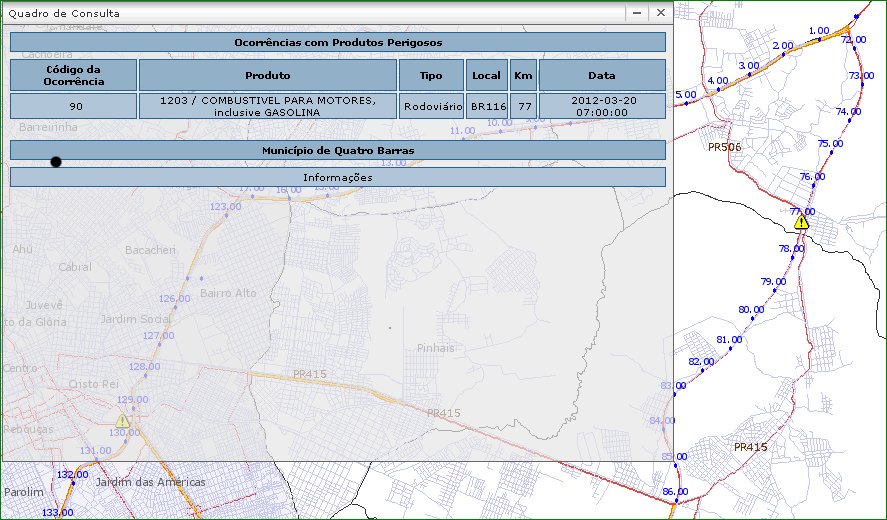
Task: Click the 80.00 km marker on map
Action: pyautogui.click(x=750, y=310)
